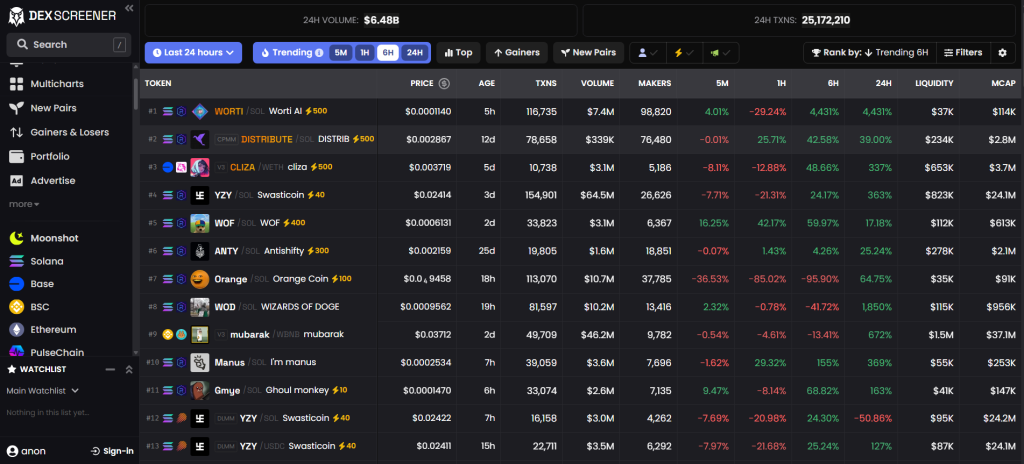The height and width of the screenshot is (464, 1024).
Task: Toggle the boosted lightning filter checkbox
Action: [x=684, y=53]
